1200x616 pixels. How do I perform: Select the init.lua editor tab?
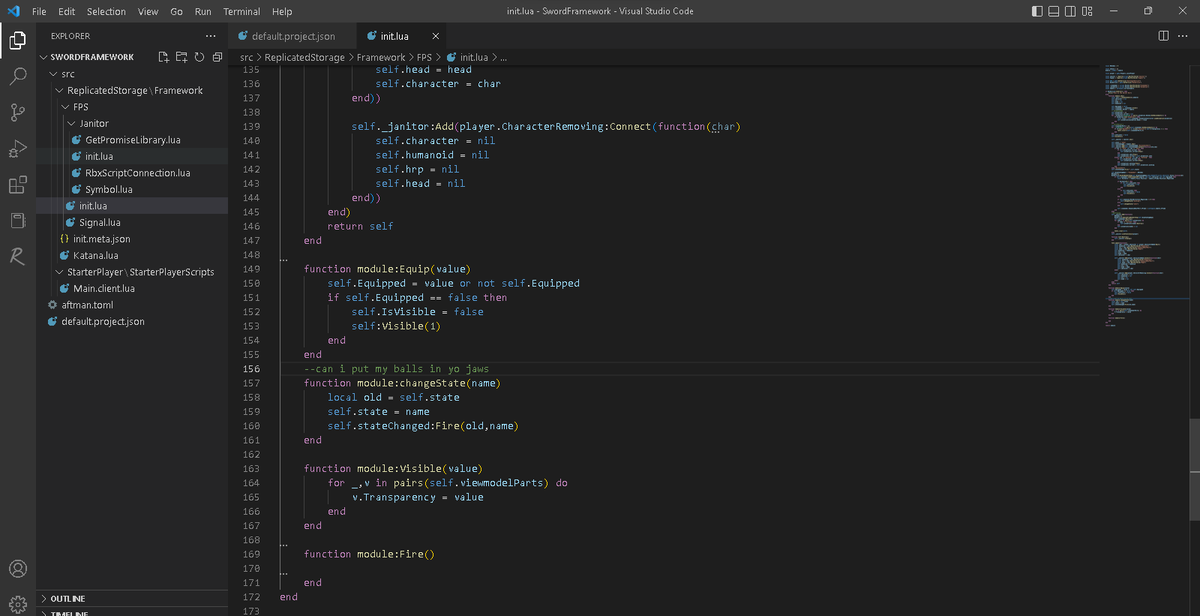coord(400,36)
